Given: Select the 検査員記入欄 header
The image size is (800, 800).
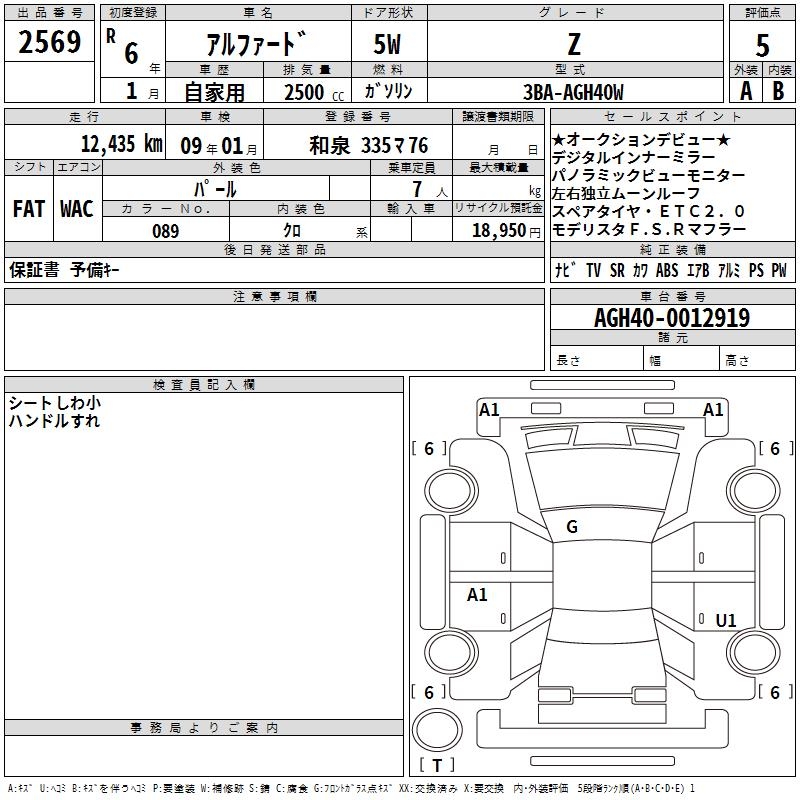Looking at the screenshot, I should pos(204,385).
